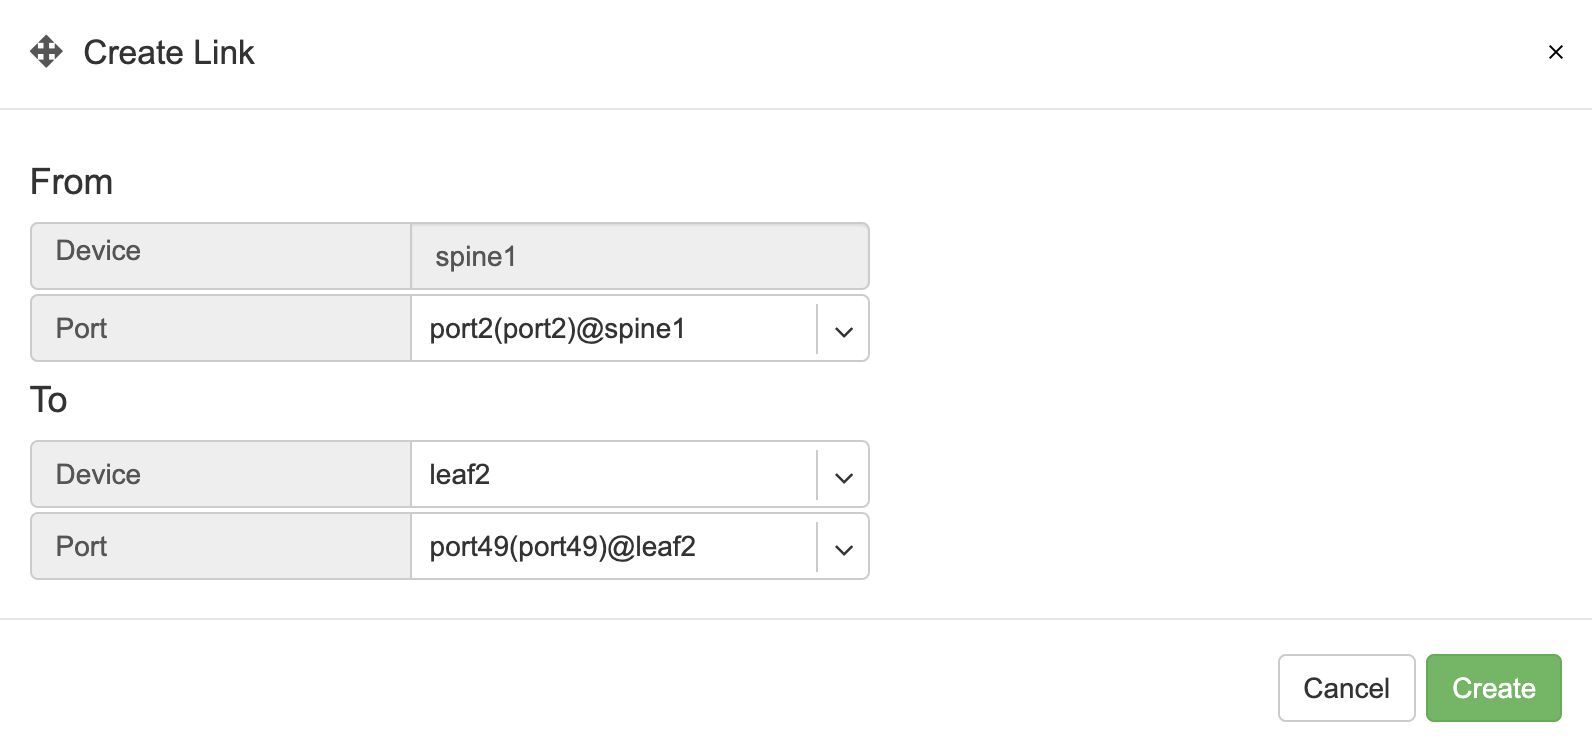1592x750 pixels.
Task: Click the Device label under From
Action: [x=98, y=251]
